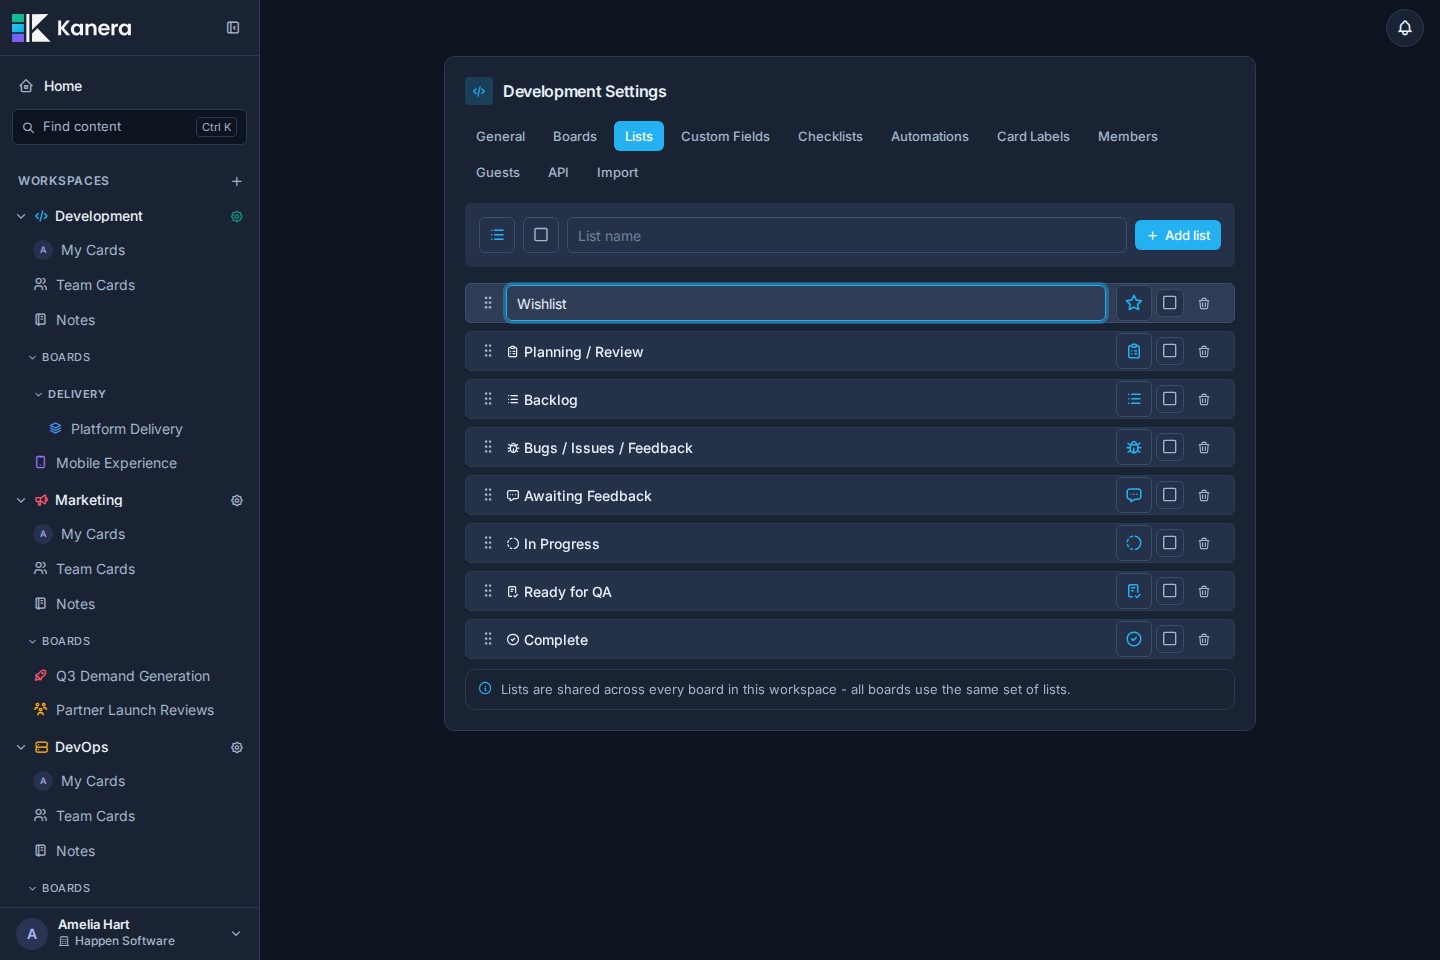
Task: Delete the Ready for QA list
Action: [1204, 591]
